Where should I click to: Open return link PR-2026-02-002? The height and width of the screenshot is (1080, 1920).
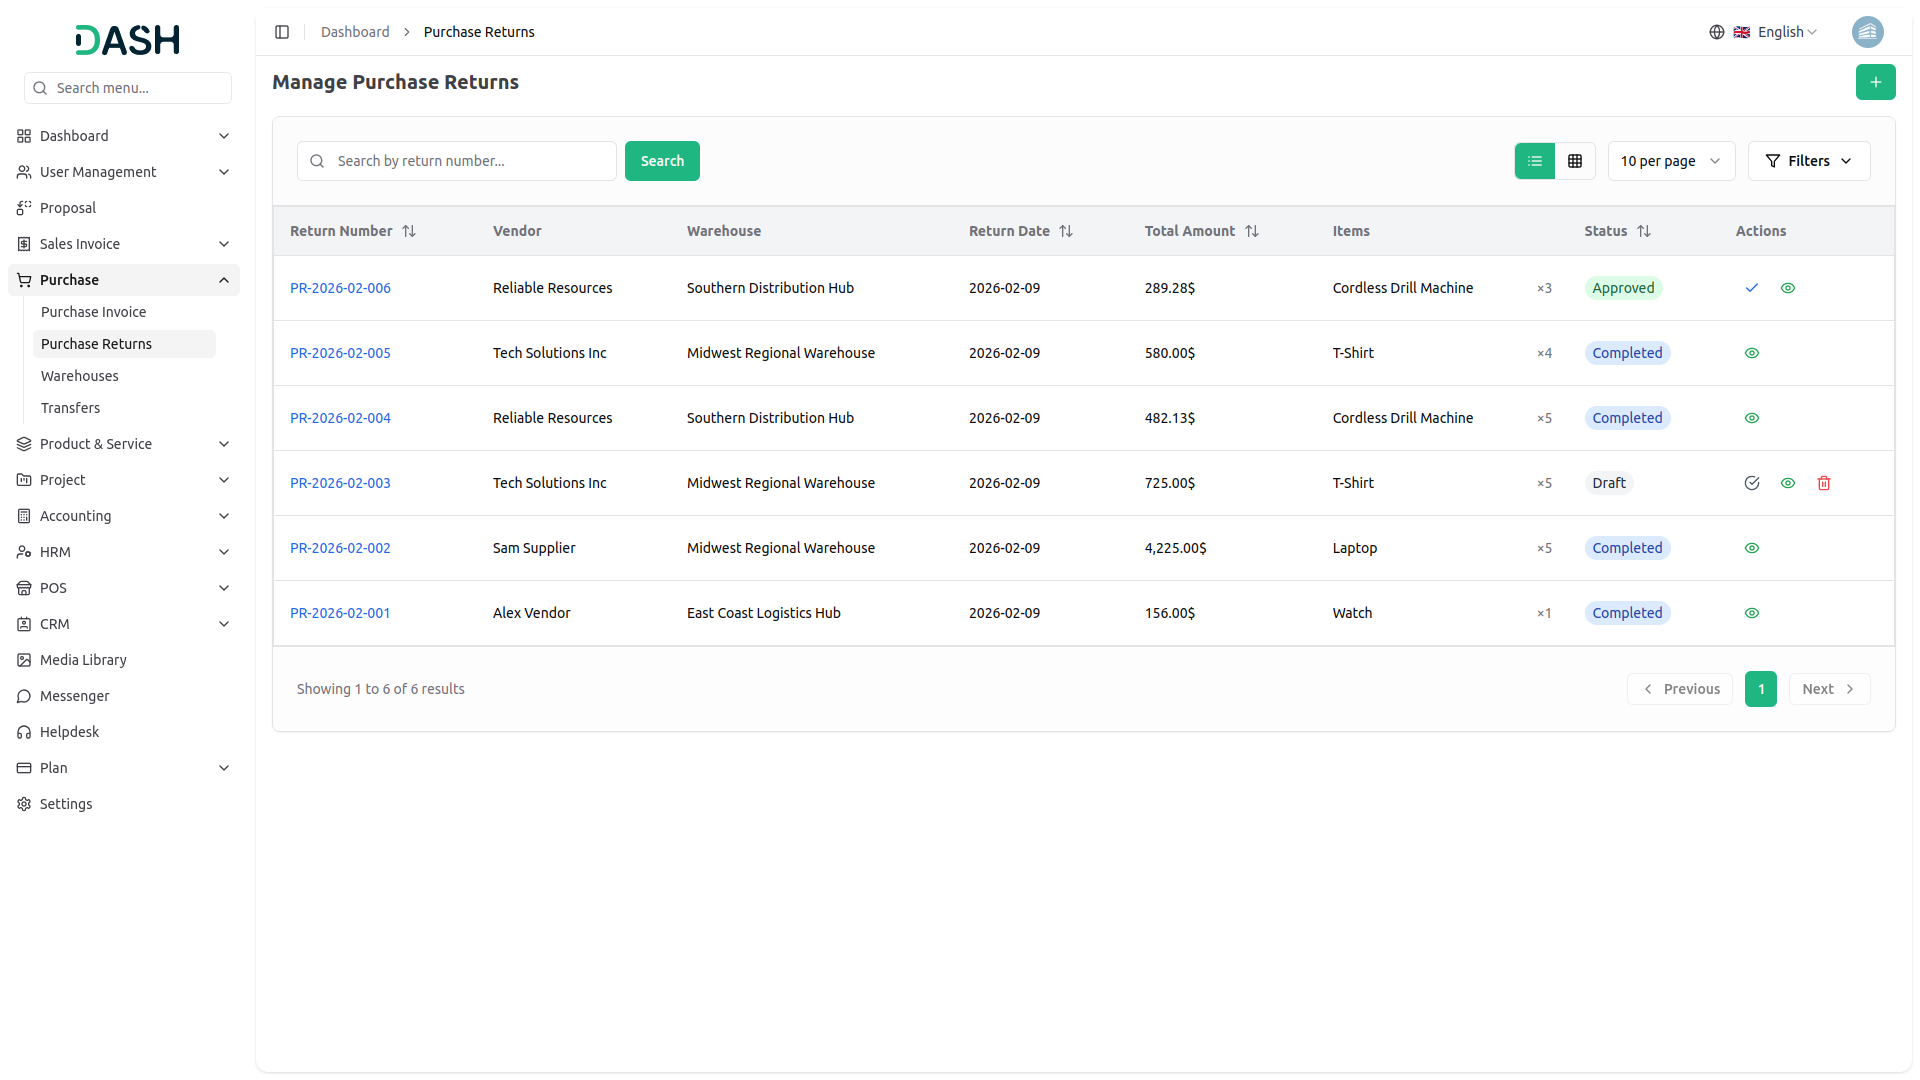point(340,548)
